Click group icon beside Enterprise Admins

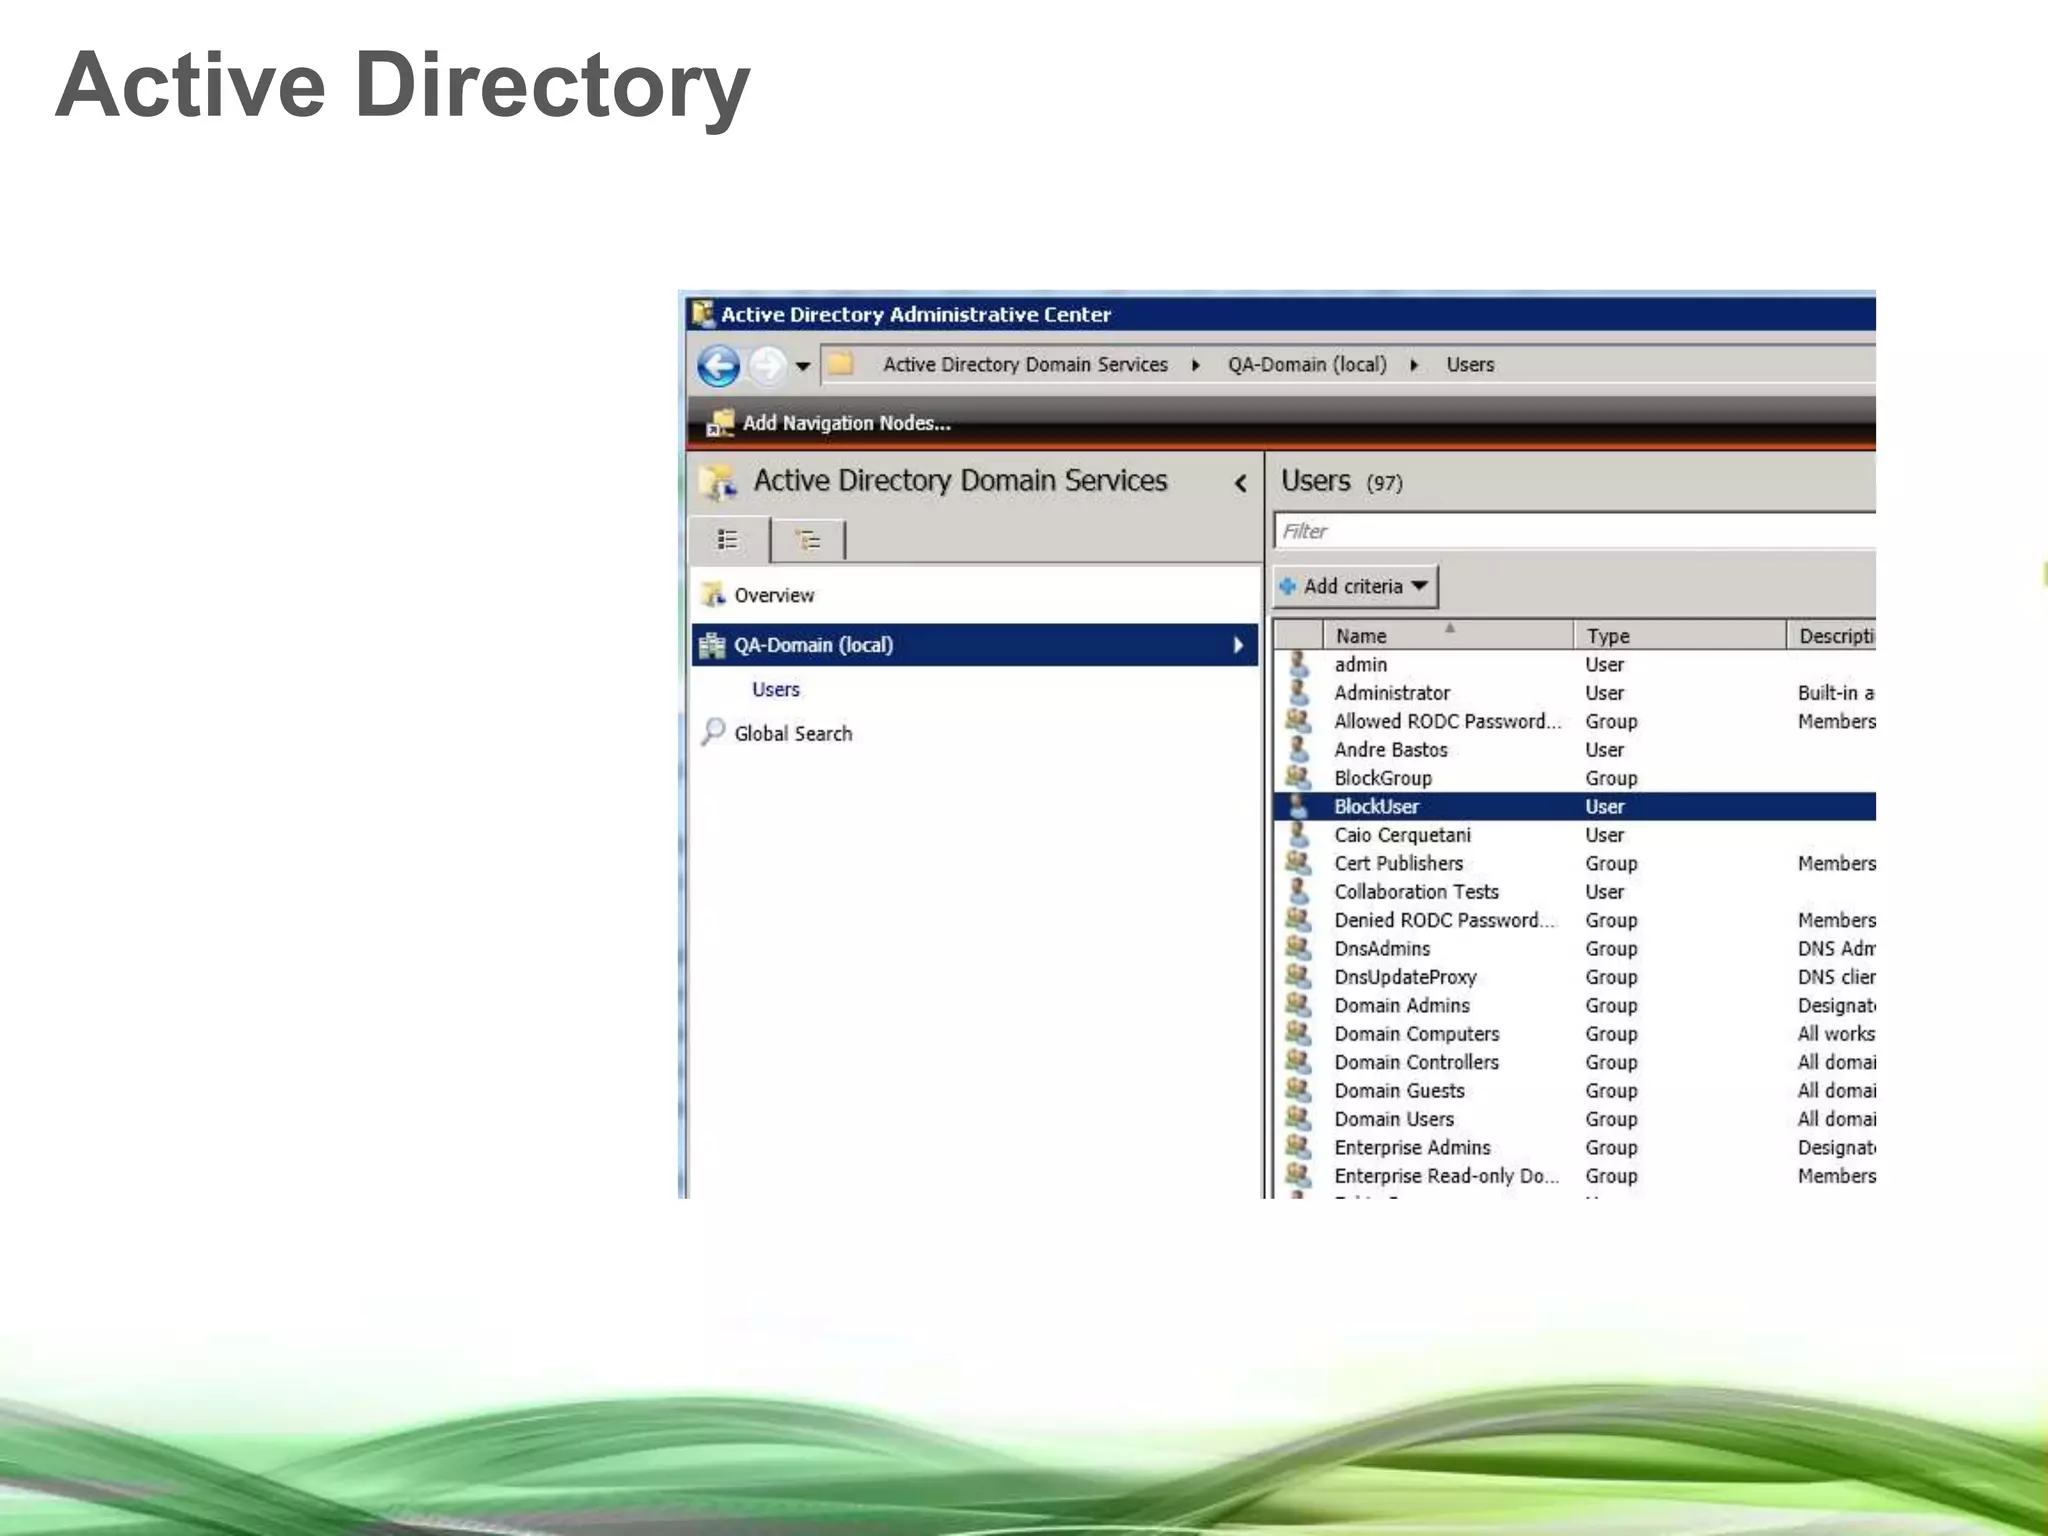[1298, 1147]
